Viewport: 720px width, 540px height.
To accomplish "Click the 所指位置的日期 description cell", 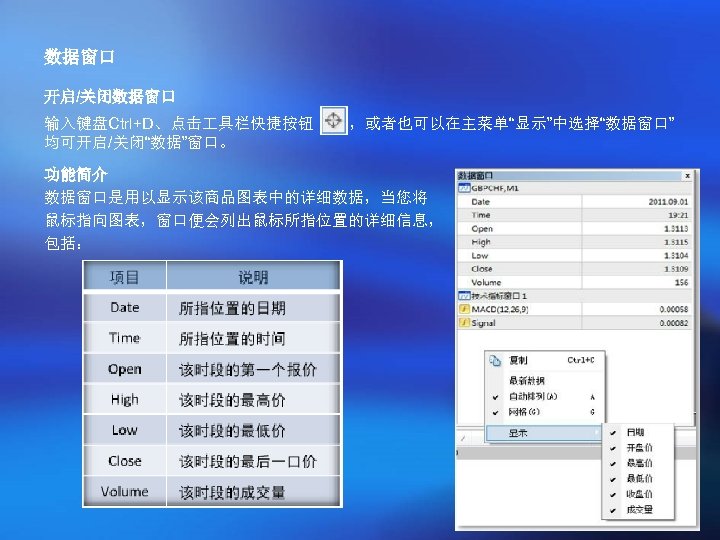I will (x=253, y=308).
